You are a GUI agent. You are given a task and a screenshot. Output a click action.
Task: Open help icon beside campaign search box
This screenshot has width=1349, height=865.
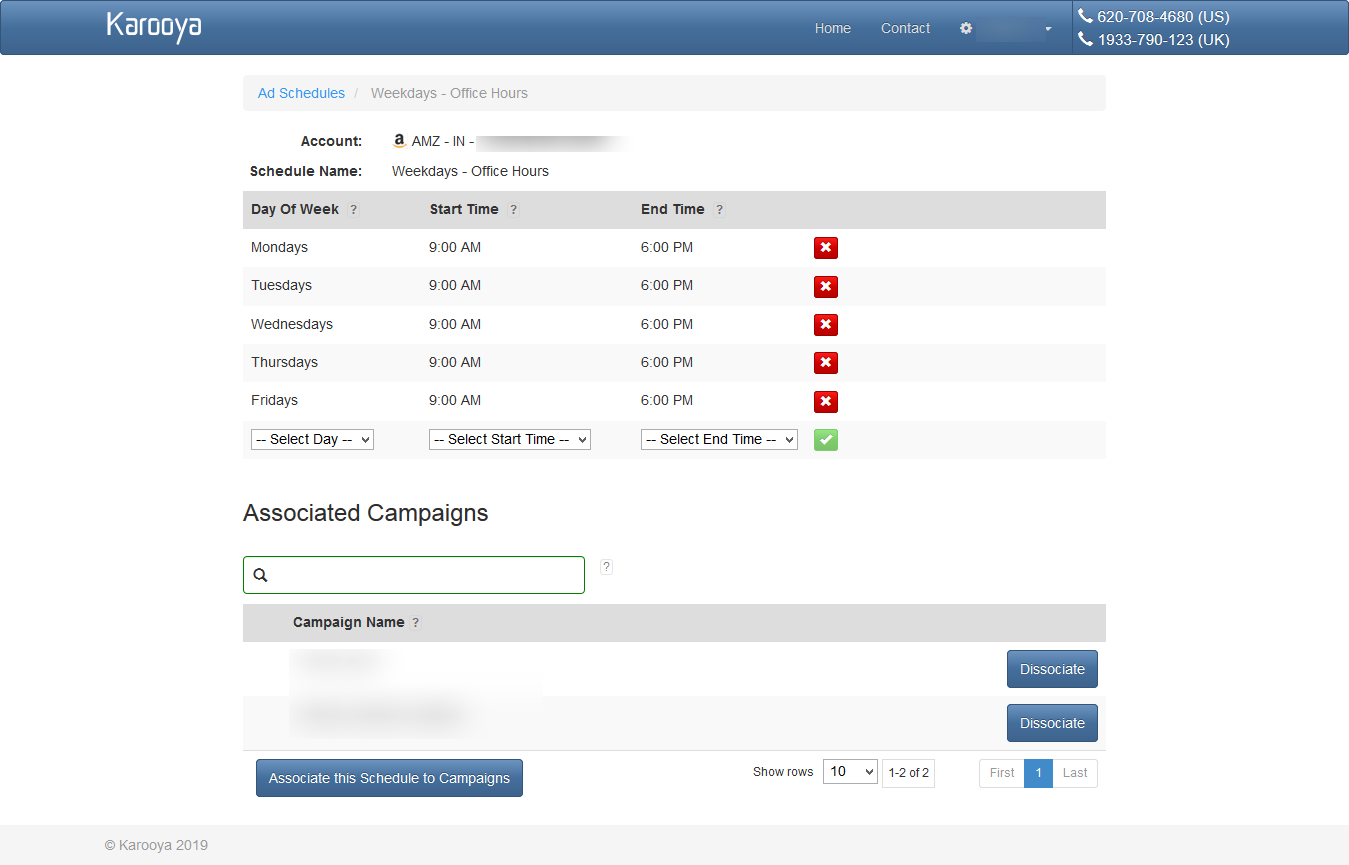(x=606, y=567)
